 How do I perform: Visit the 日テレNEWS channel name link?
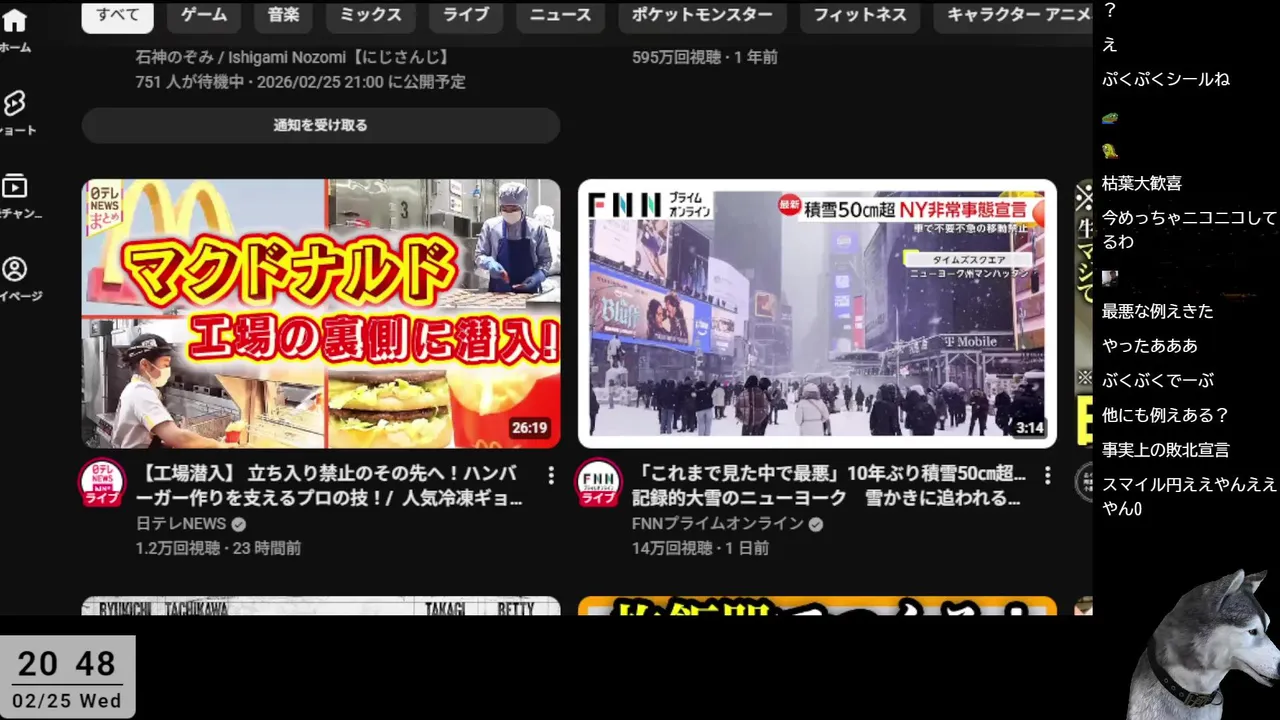tap(182, 523)
